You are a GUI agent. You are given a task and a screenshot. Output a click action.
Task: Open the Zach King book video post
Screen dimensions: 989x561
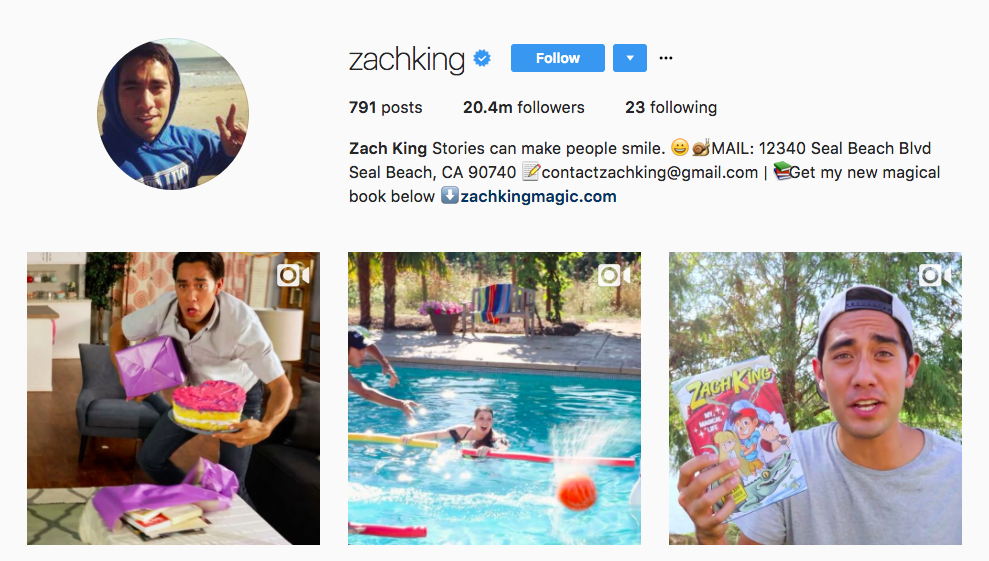pos(815,398)
